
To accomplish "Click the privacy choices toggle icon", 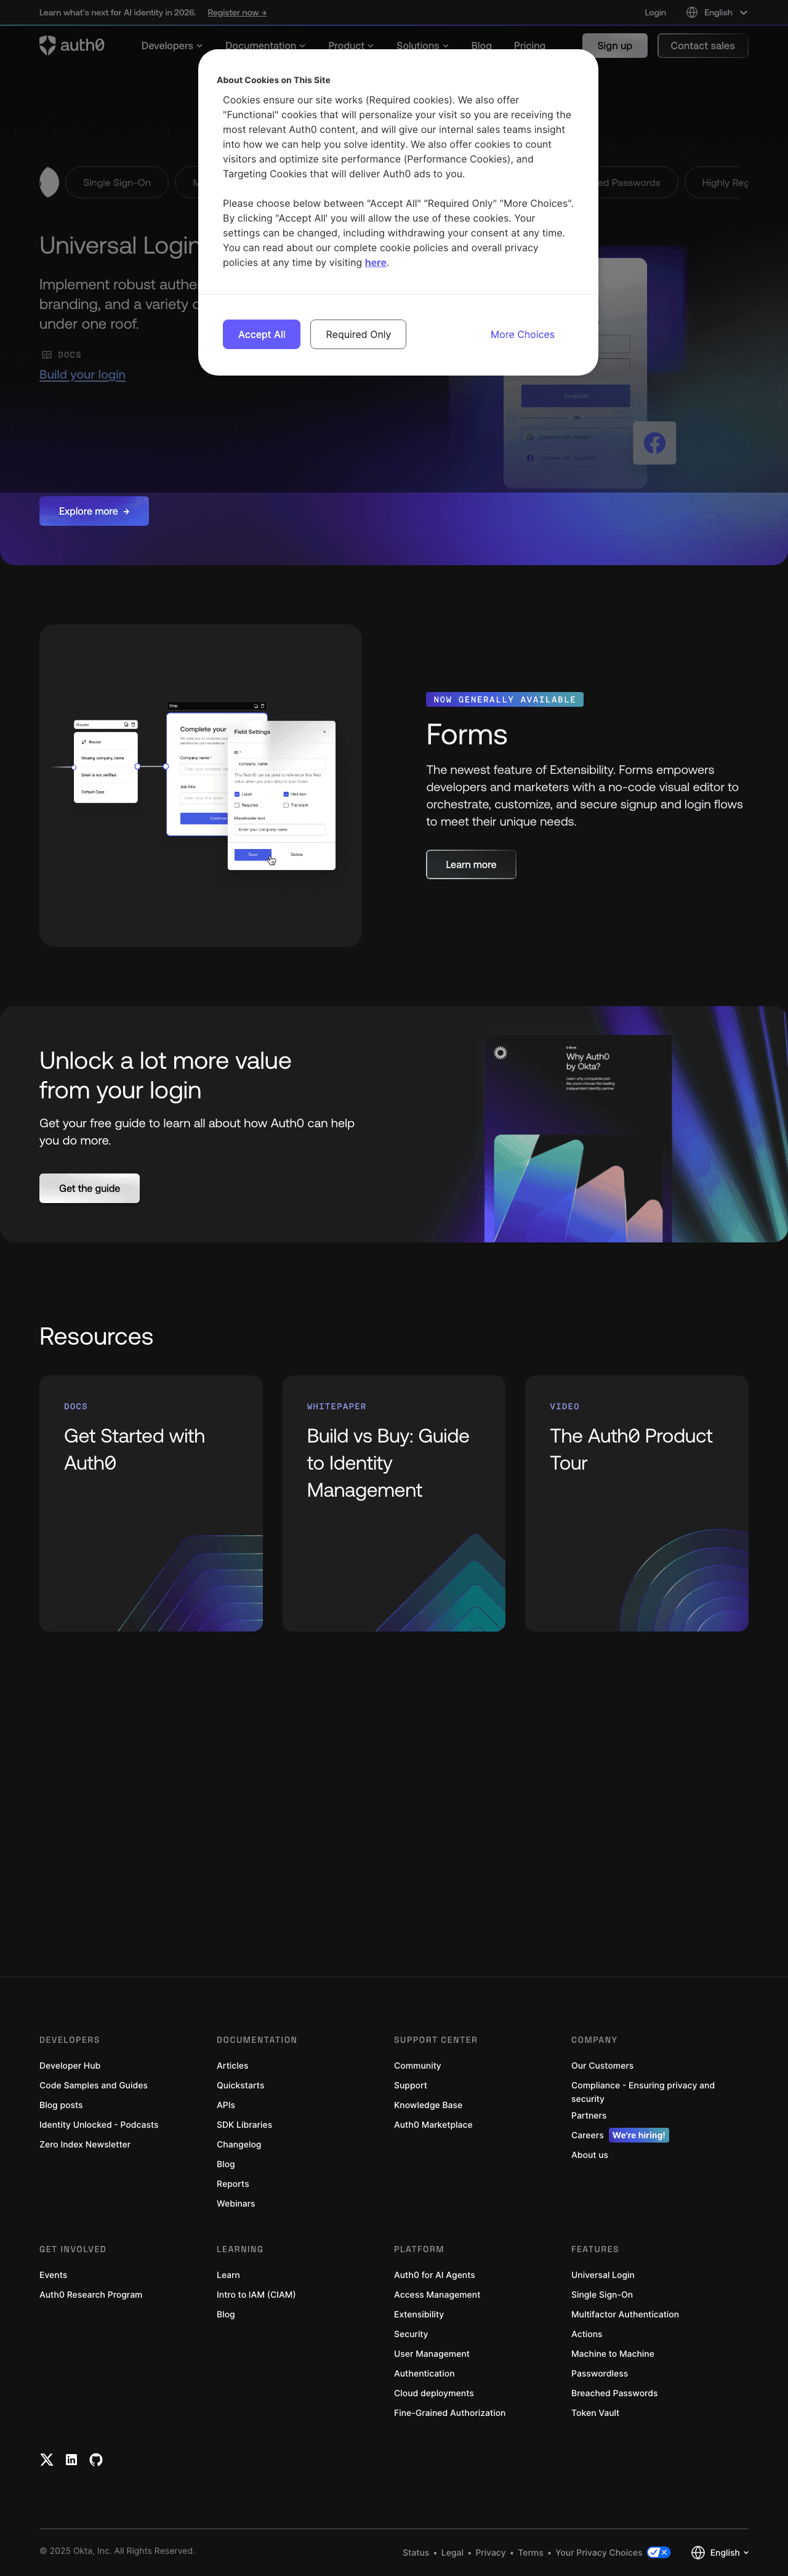I will (x=658, y=2552).
